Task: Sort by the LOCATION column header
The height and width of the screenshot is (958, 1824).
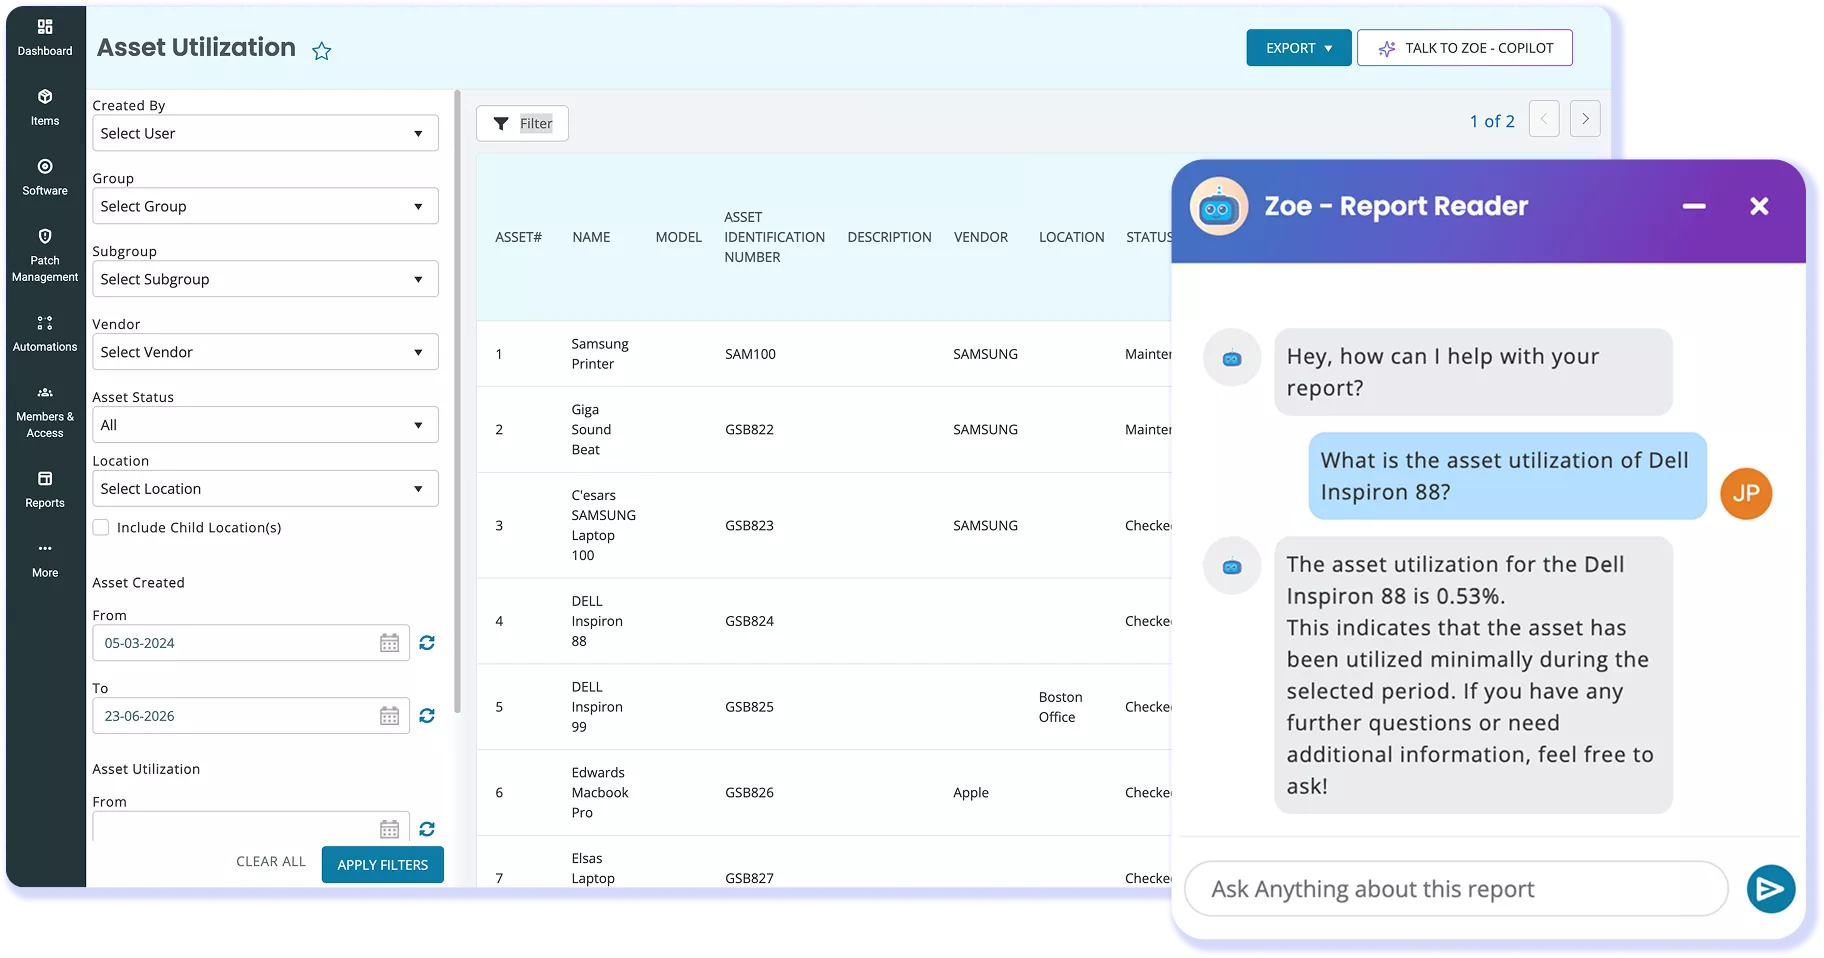Action: [x=1071, y=237]
